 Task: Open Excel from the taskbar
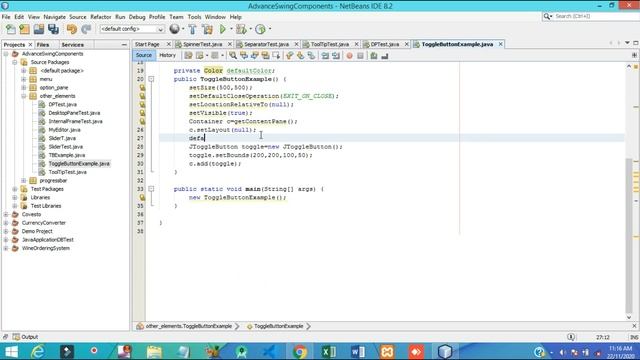point(329,351)
